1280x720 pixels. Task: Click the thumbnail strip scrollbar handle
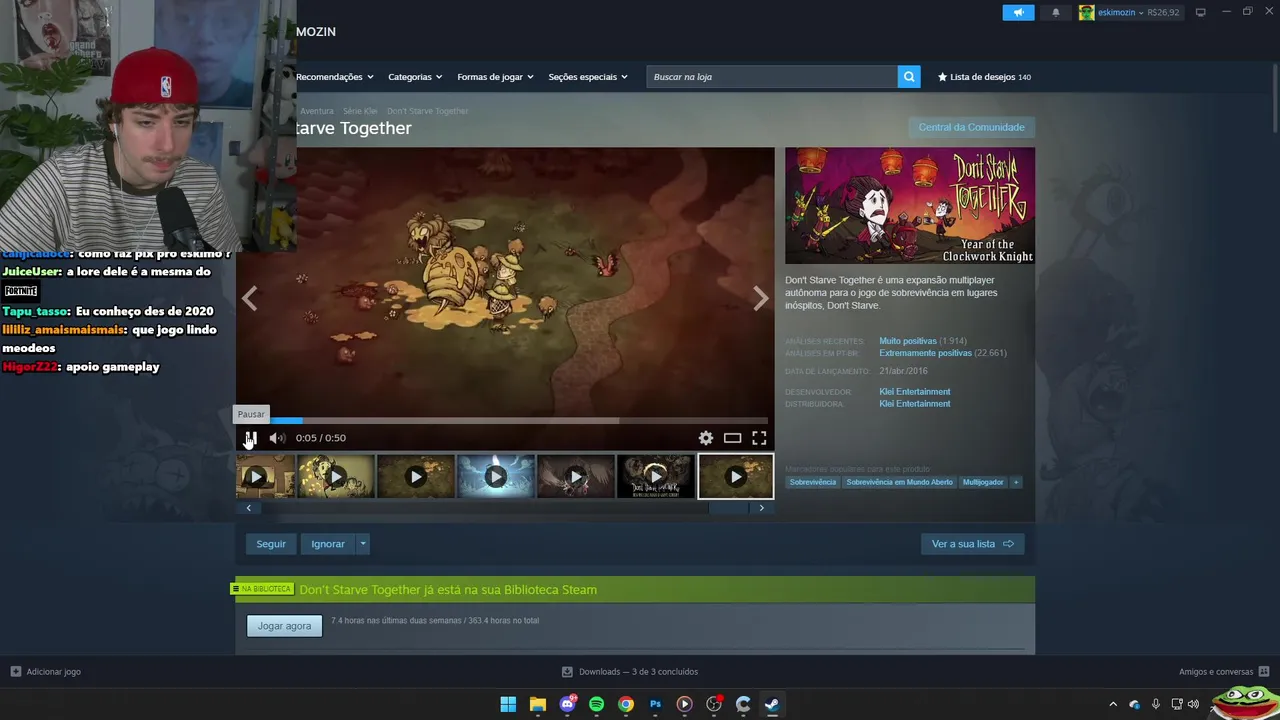(728, 508)
